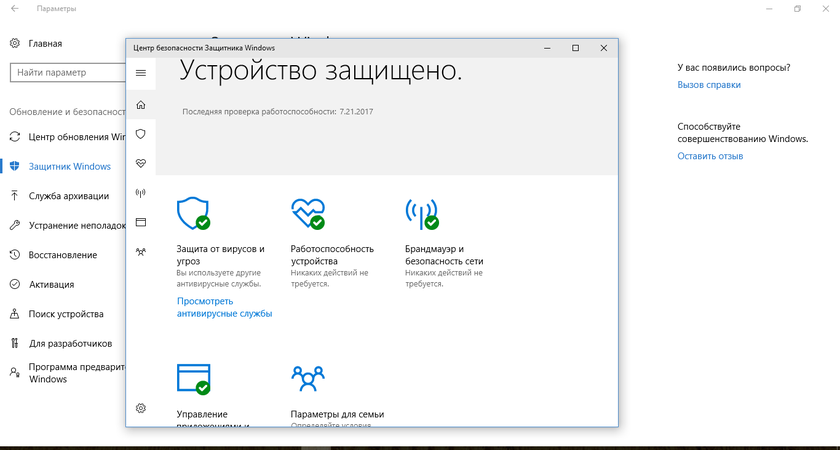Click app and browser control sidebar icon
The height and width of the screenshot is (450, 840).
(x=141, y=222)
